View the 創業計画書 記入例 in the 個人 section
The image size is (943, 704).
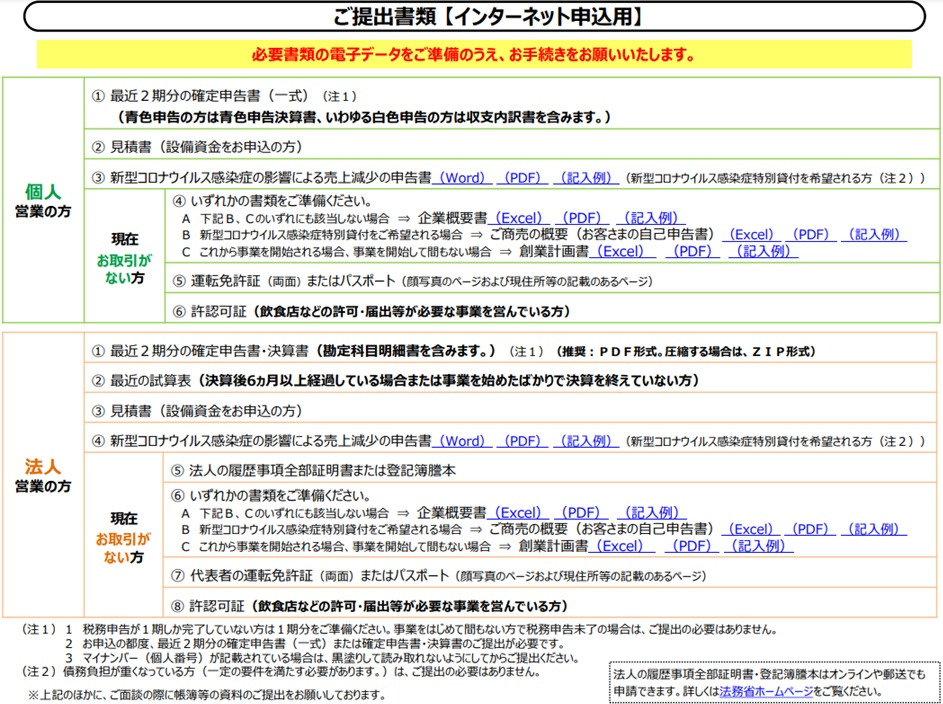click(763, 251)
